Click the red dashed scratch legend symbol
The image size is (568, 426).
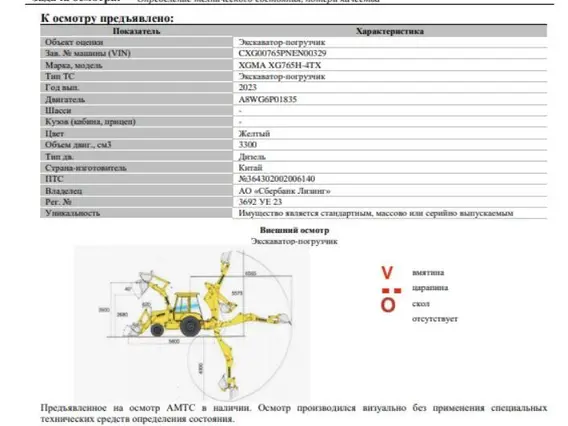point(392,291)
